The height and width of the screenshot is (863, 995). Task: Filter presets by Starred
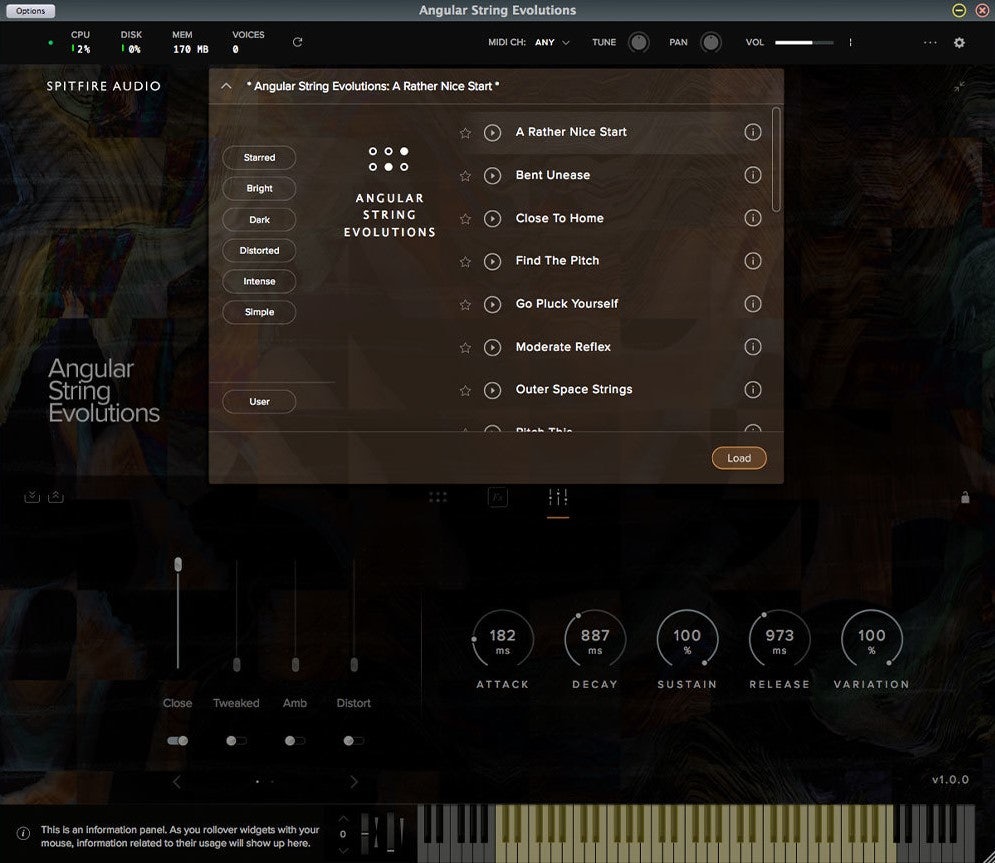pos(260,157)
